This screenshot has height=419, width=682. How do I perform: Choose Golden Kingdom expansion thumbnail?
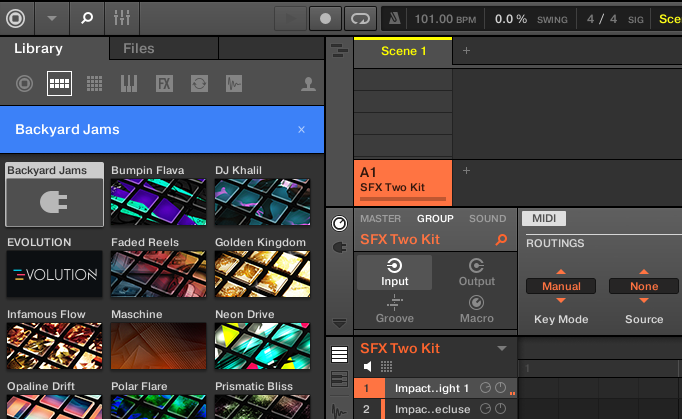(262, 274)
